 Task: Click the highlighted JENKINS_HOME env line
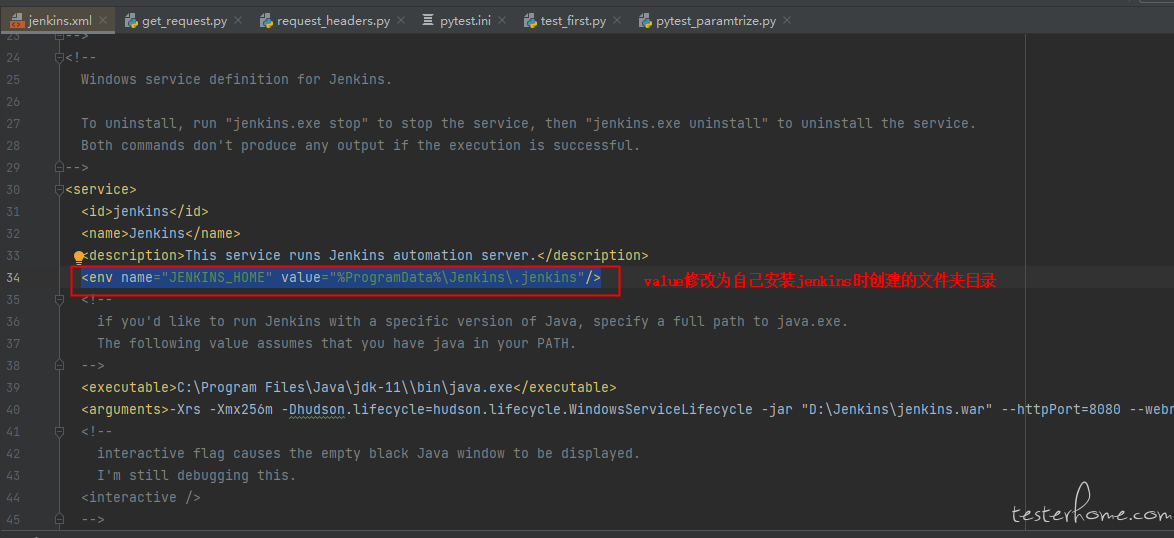pos(341,278)
